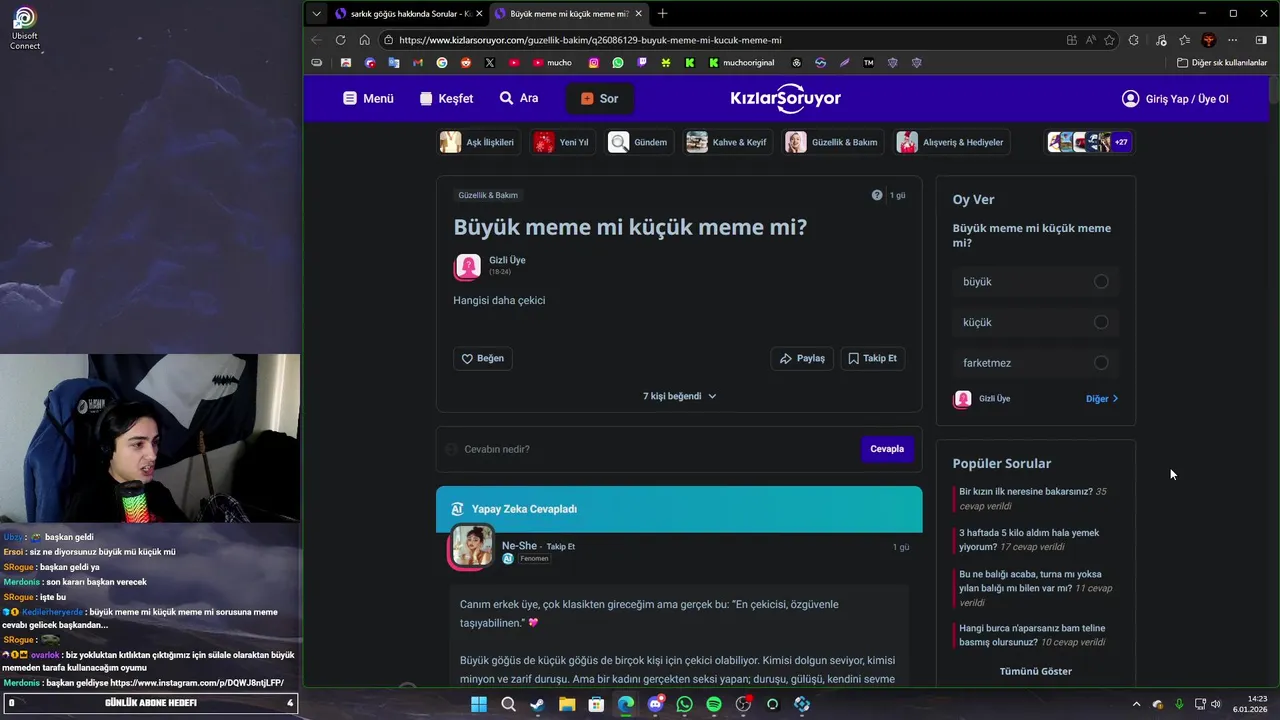
Task: Open the Instagram bookmark icon
Action: point(594,62)
